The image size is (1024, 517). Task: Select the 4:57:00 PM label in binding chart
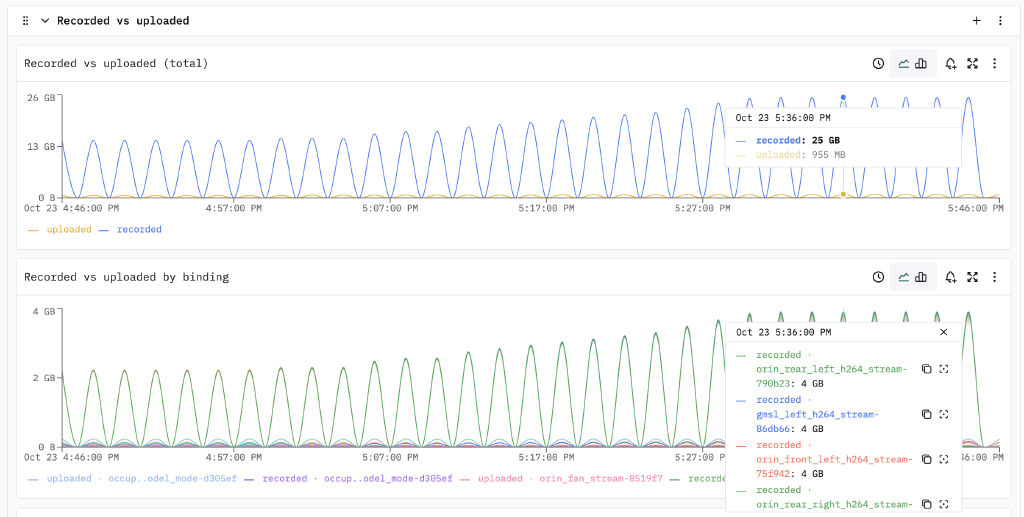[234, 458]
